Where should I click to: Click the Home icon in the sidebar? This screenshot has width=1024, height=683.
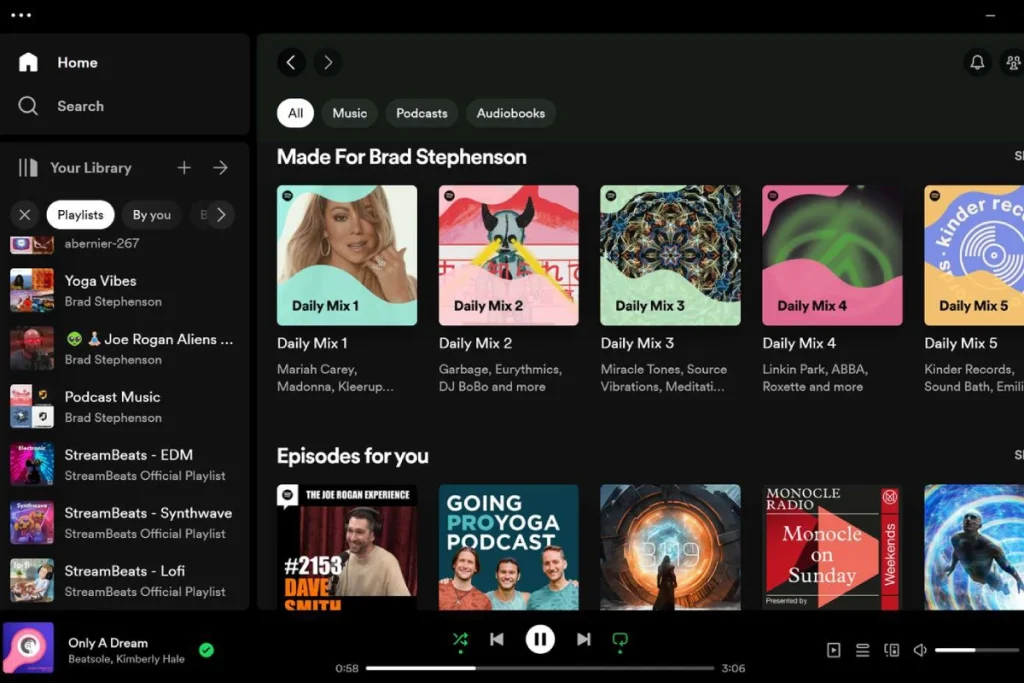coord(28,62)
